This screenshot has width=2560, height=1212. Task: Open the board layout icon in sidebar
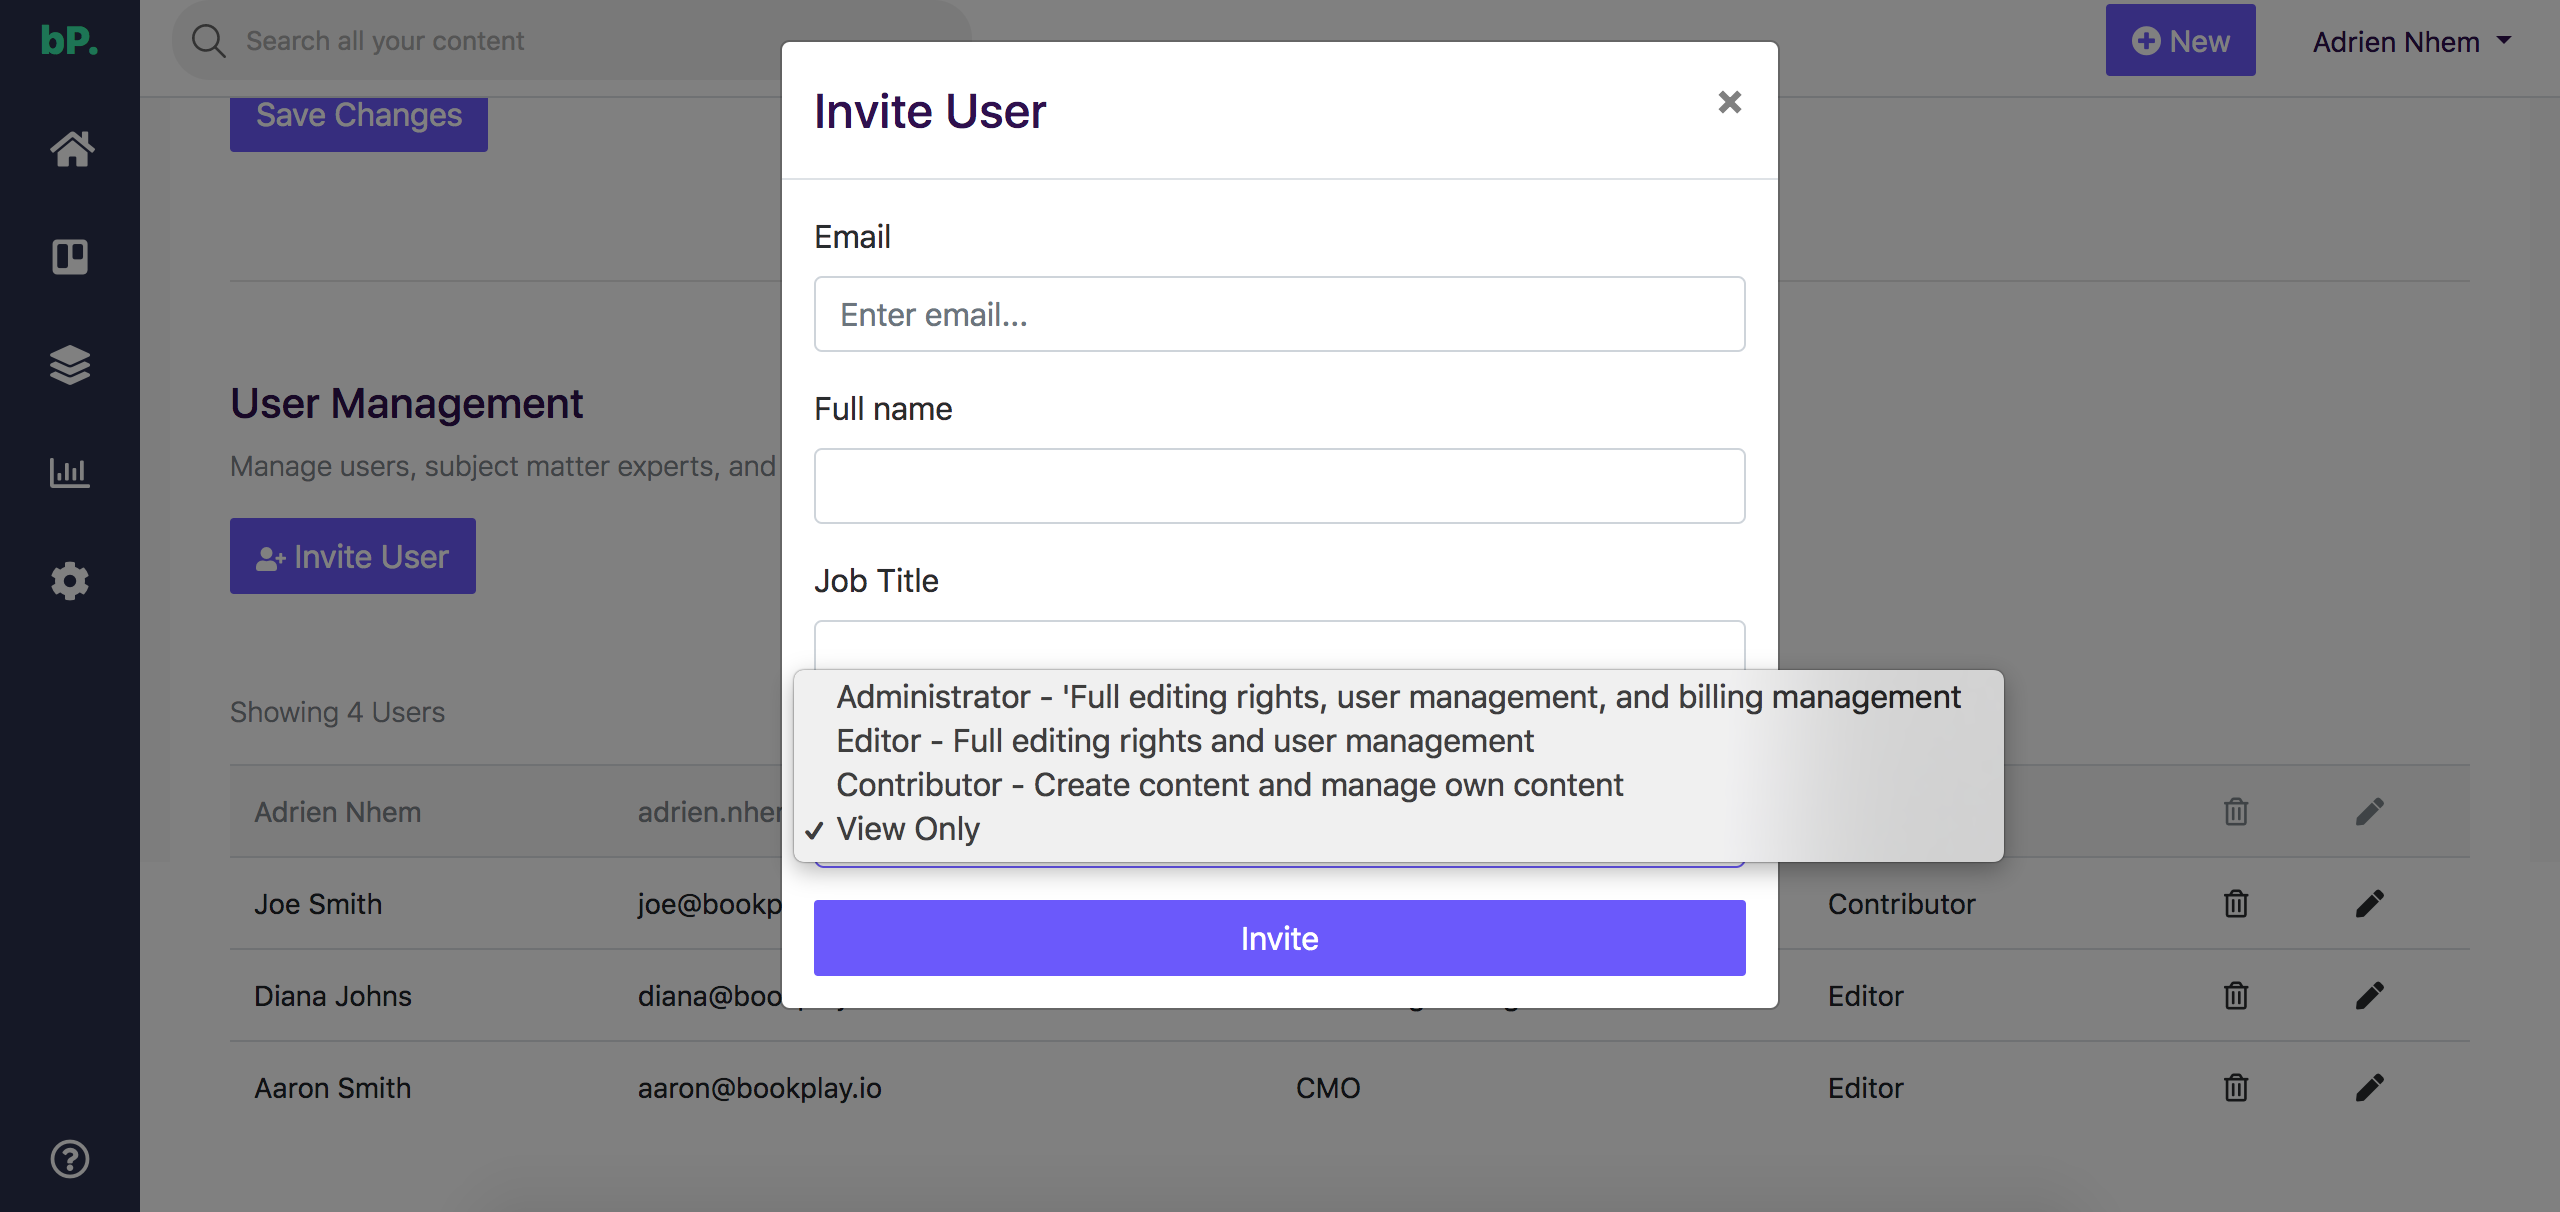(x=70, y=257)
